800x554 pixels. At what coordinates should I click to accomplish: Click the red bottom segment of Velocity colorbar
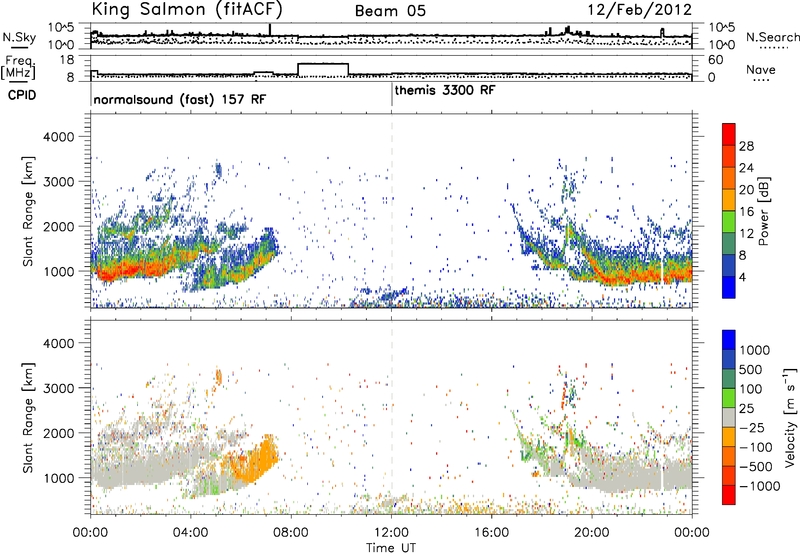tap(729, 494)
